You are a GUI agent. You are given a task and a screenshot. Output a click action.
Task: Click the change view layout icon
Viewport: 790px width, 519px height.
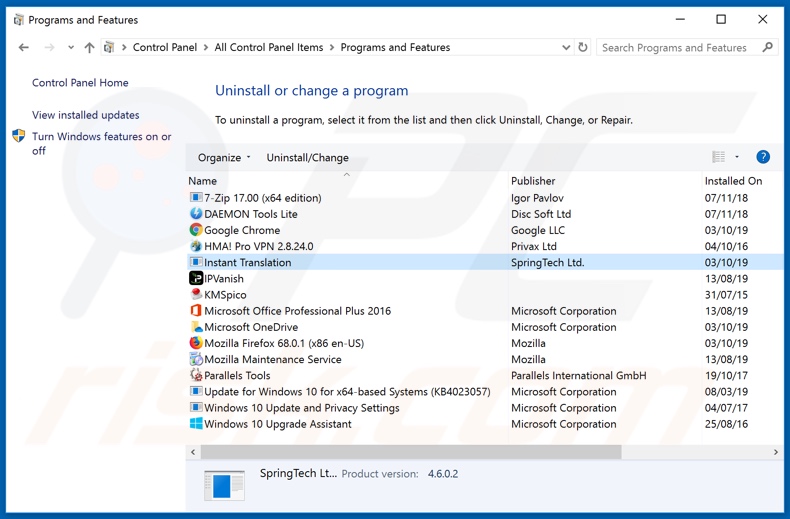pos(718,157)
